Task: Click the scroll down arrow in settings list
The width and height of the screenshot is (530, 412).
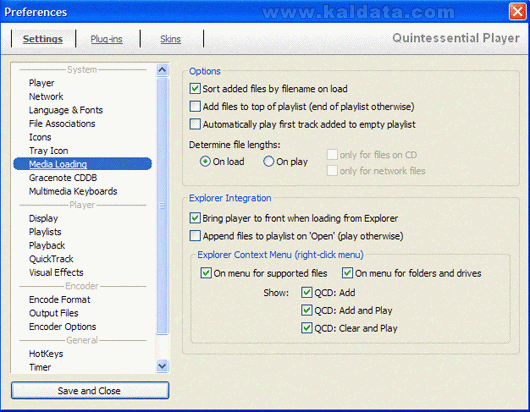Action: [162, 366]
